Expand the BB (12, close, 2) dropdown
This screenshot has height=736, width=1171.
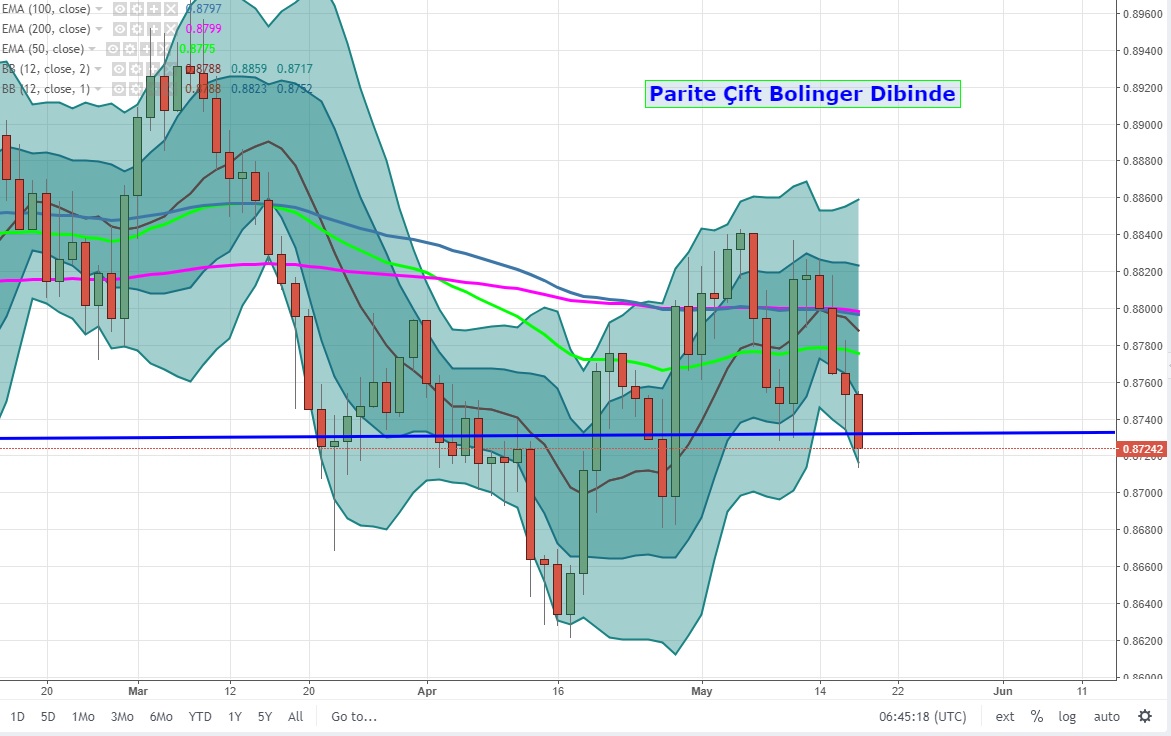click(99, 69)
